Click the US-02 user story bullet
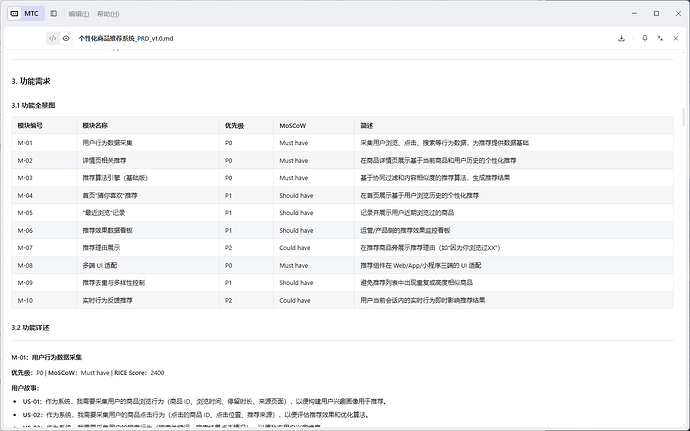The height and width of the screenshot is (431, 690). pos(196,415)
